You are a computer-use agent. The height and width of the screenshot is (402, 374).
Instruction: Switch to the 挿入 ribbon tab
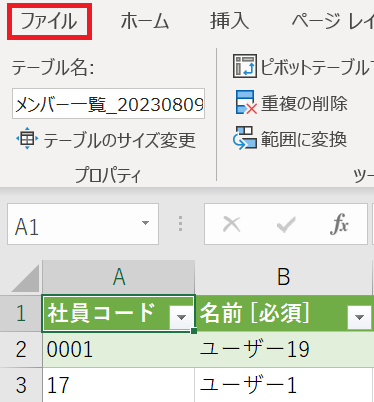point(230,21)
